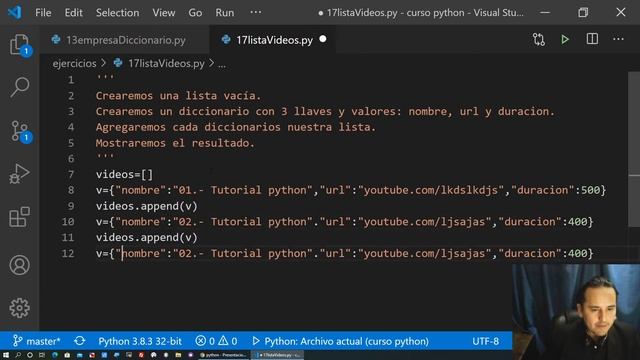
Task: Click Python: Archivo actual debug configuration
Action: click(x=340, y=341)
